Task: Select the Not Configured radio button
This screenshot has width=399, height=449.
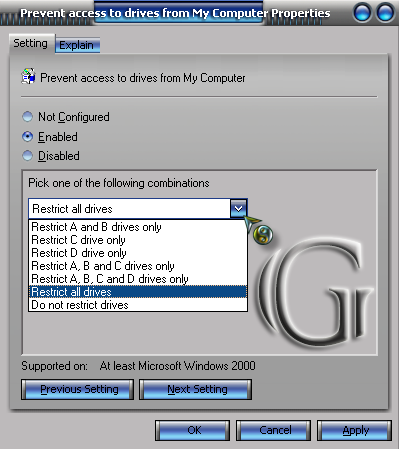Action: pyautogui.click(x=27, y=117)
